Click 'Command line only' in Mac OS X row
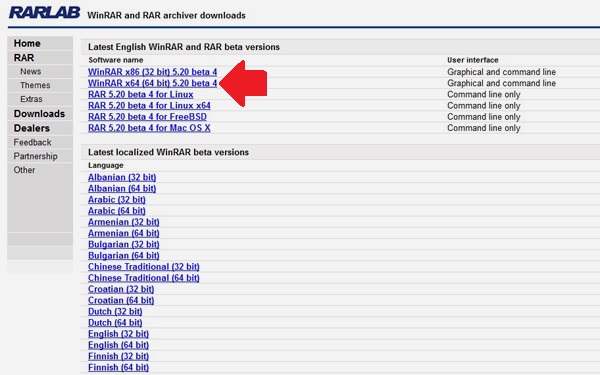Image resolution: width=600 pixels, height=375 pixels. pyautogui.click(x=484, y=128)
